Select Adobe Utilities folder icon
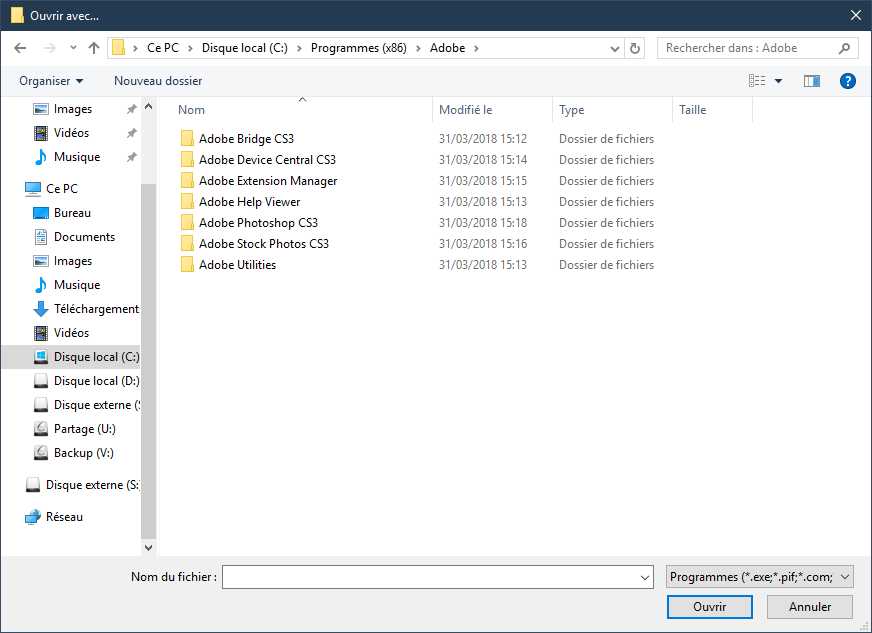 pos(187,265)
